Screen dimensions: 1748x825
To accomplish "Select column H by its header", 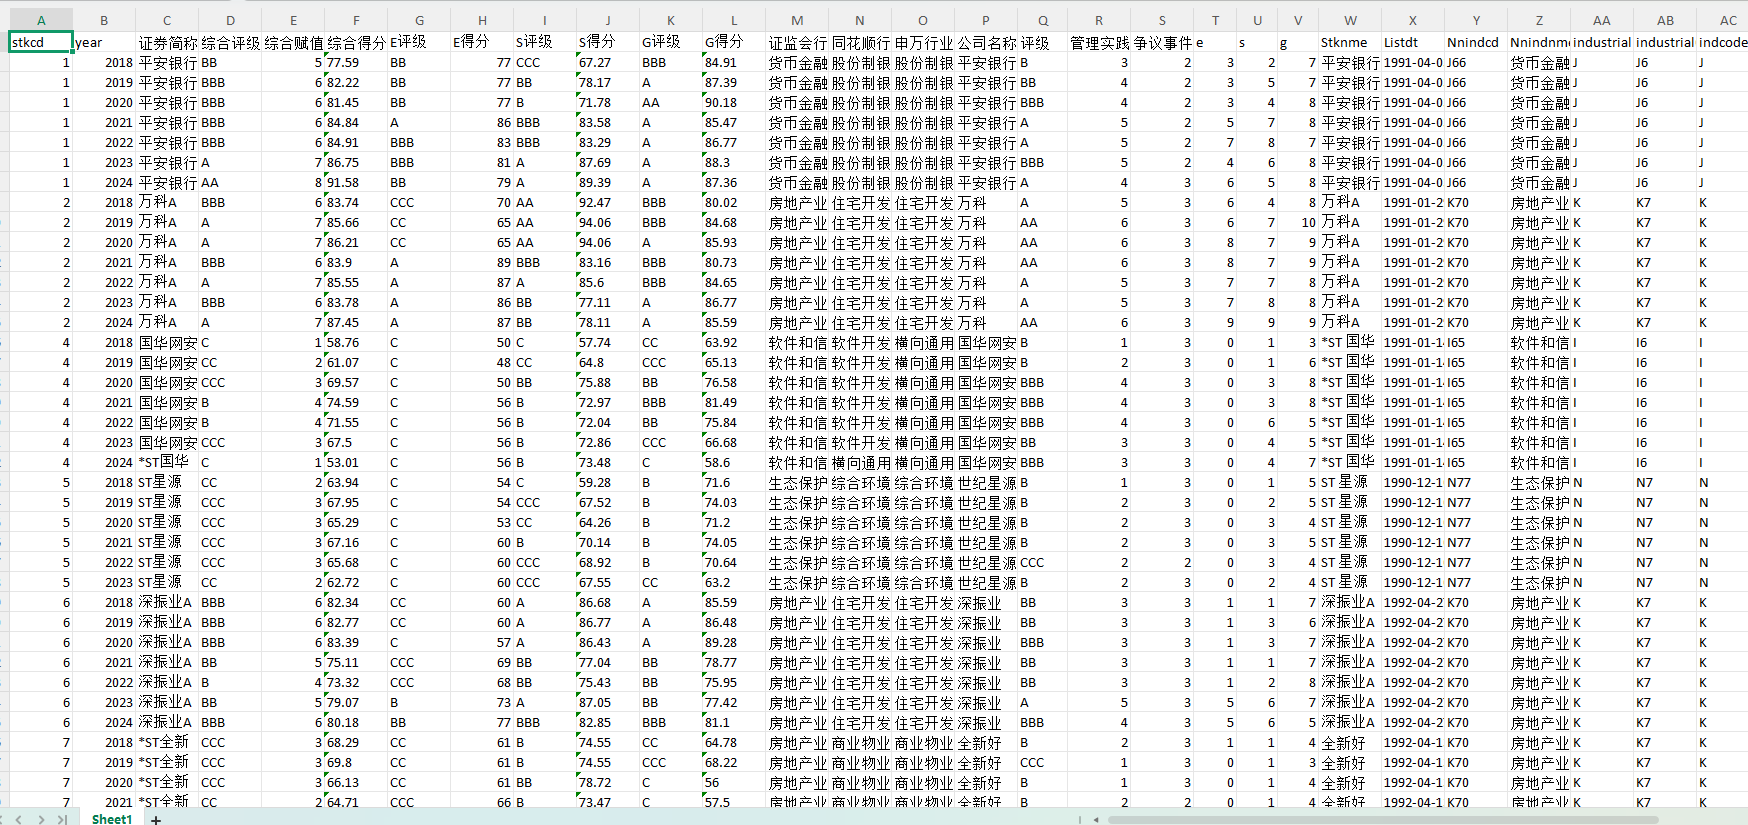I will point(482,20).
